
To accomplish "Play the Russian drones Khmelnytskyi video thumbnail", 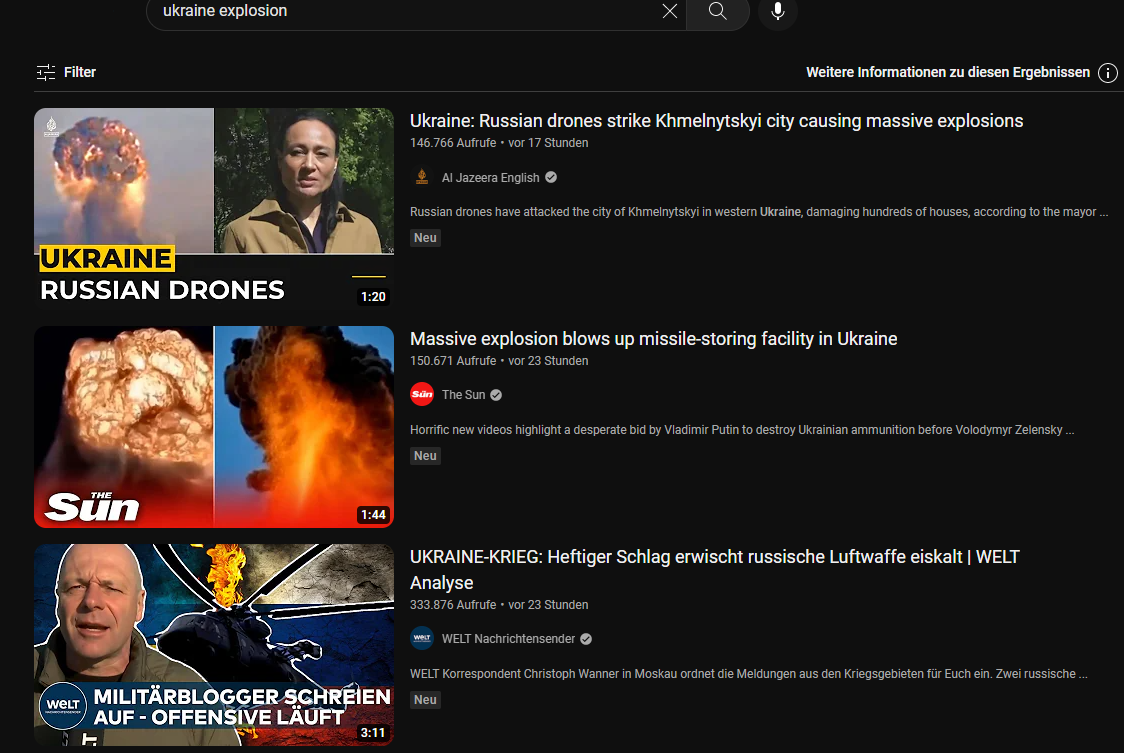I will pyautogui.click(x=214, y=209).
